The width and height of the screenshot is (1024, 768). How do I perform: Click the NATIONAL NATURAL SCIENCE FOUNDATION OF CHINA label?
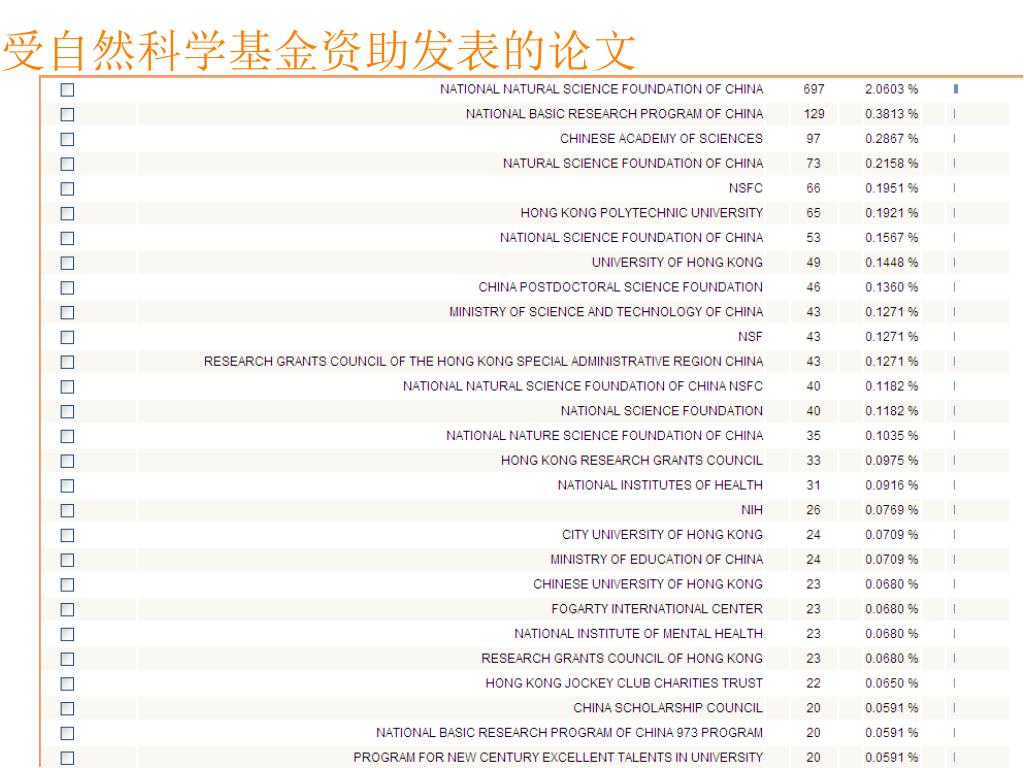pos(601,89)
